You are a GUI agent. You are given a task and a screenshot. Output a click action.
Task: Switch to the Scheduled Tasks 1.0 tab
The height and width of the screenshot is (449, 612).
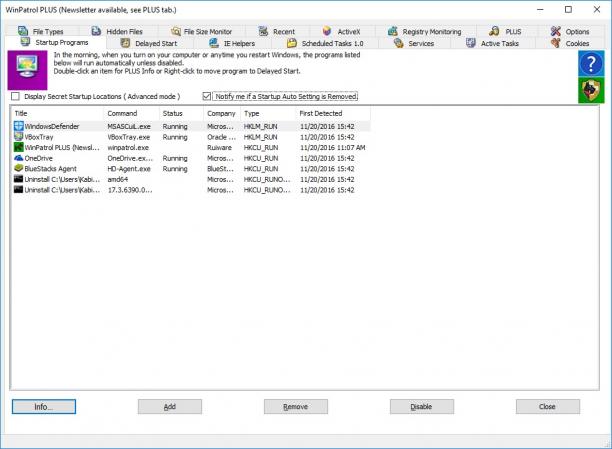click(325, 43)
